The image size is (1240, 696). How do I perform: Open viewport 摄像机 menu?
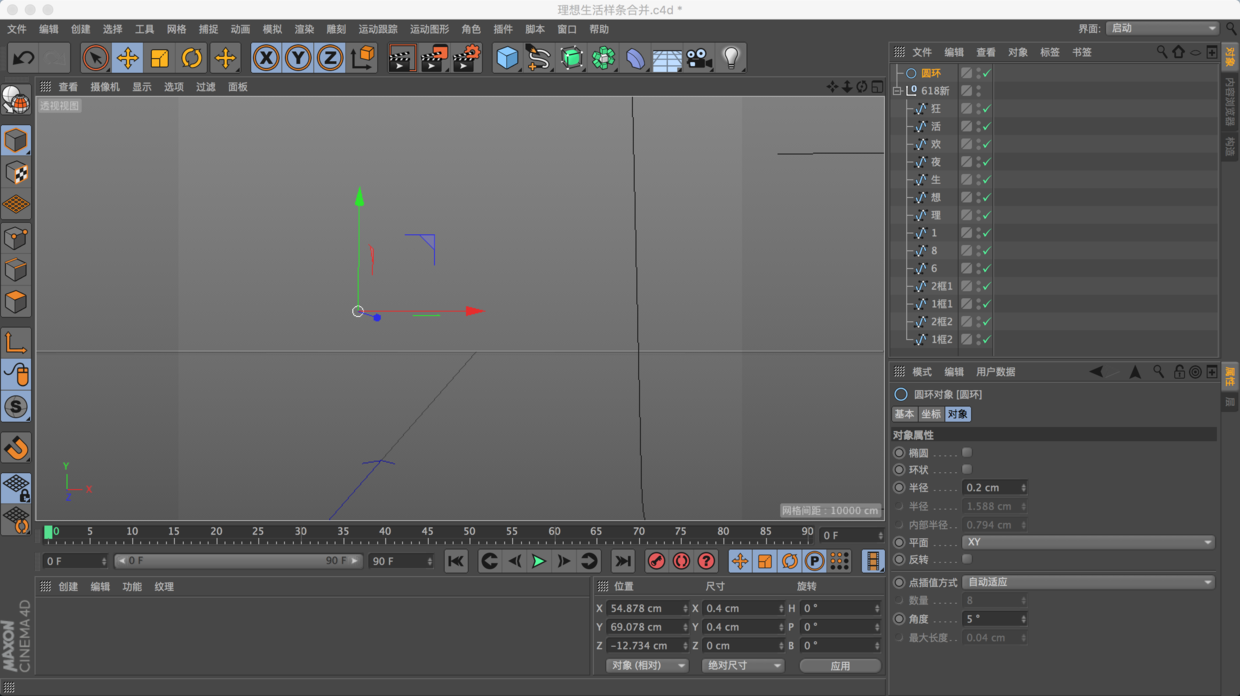(x=105, y=87)
